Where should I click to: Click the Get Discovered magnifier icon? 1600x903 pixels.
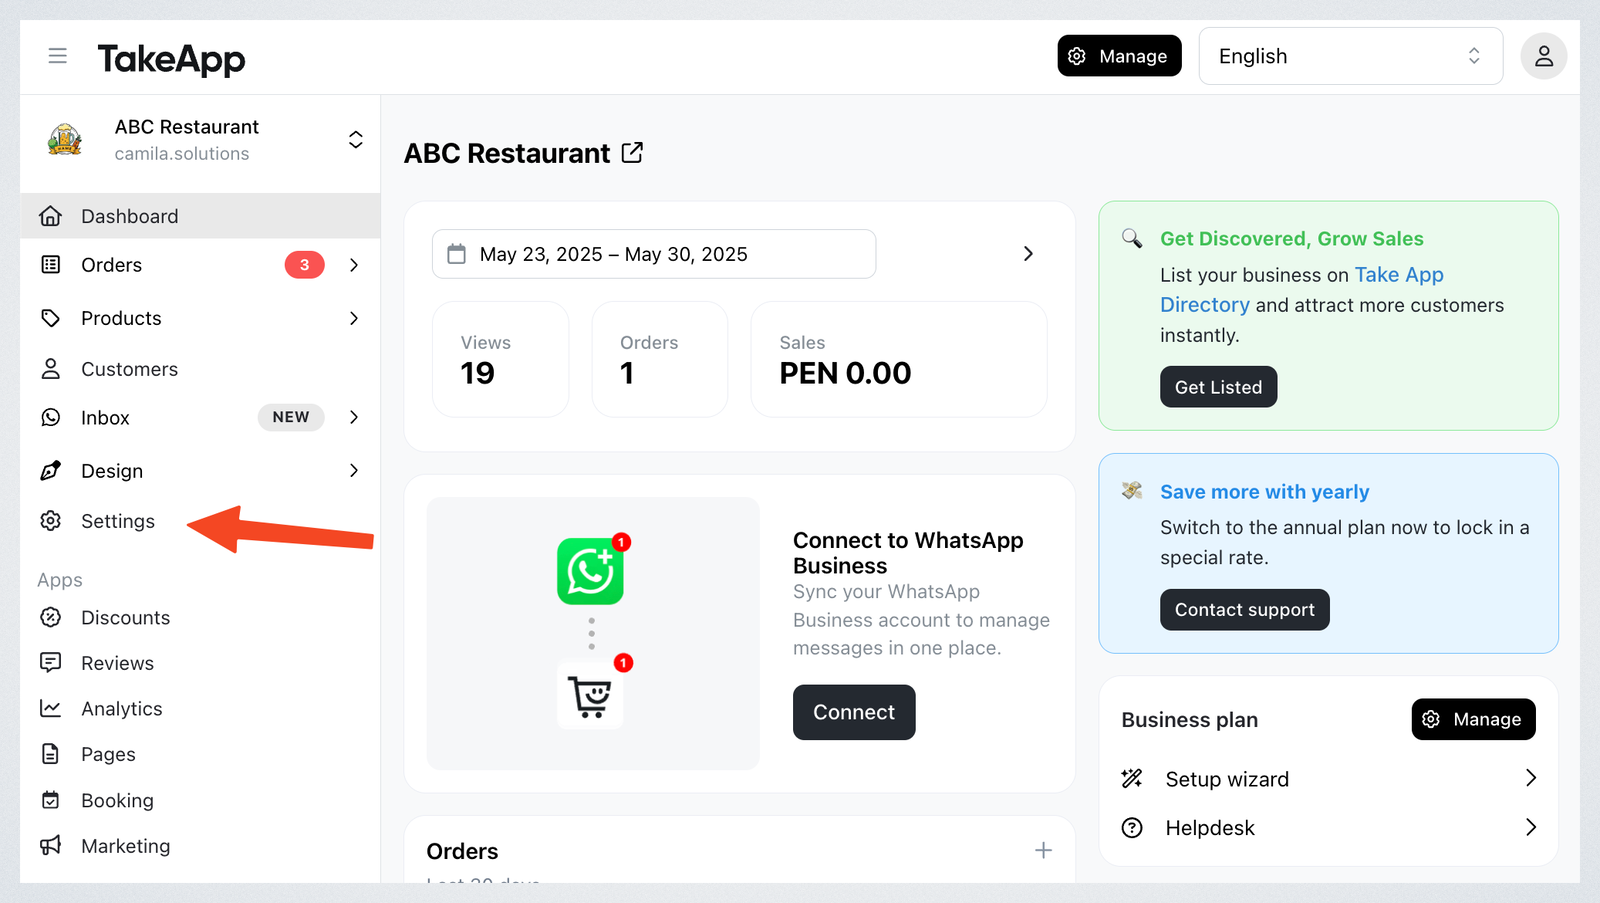coord(1132,238)
